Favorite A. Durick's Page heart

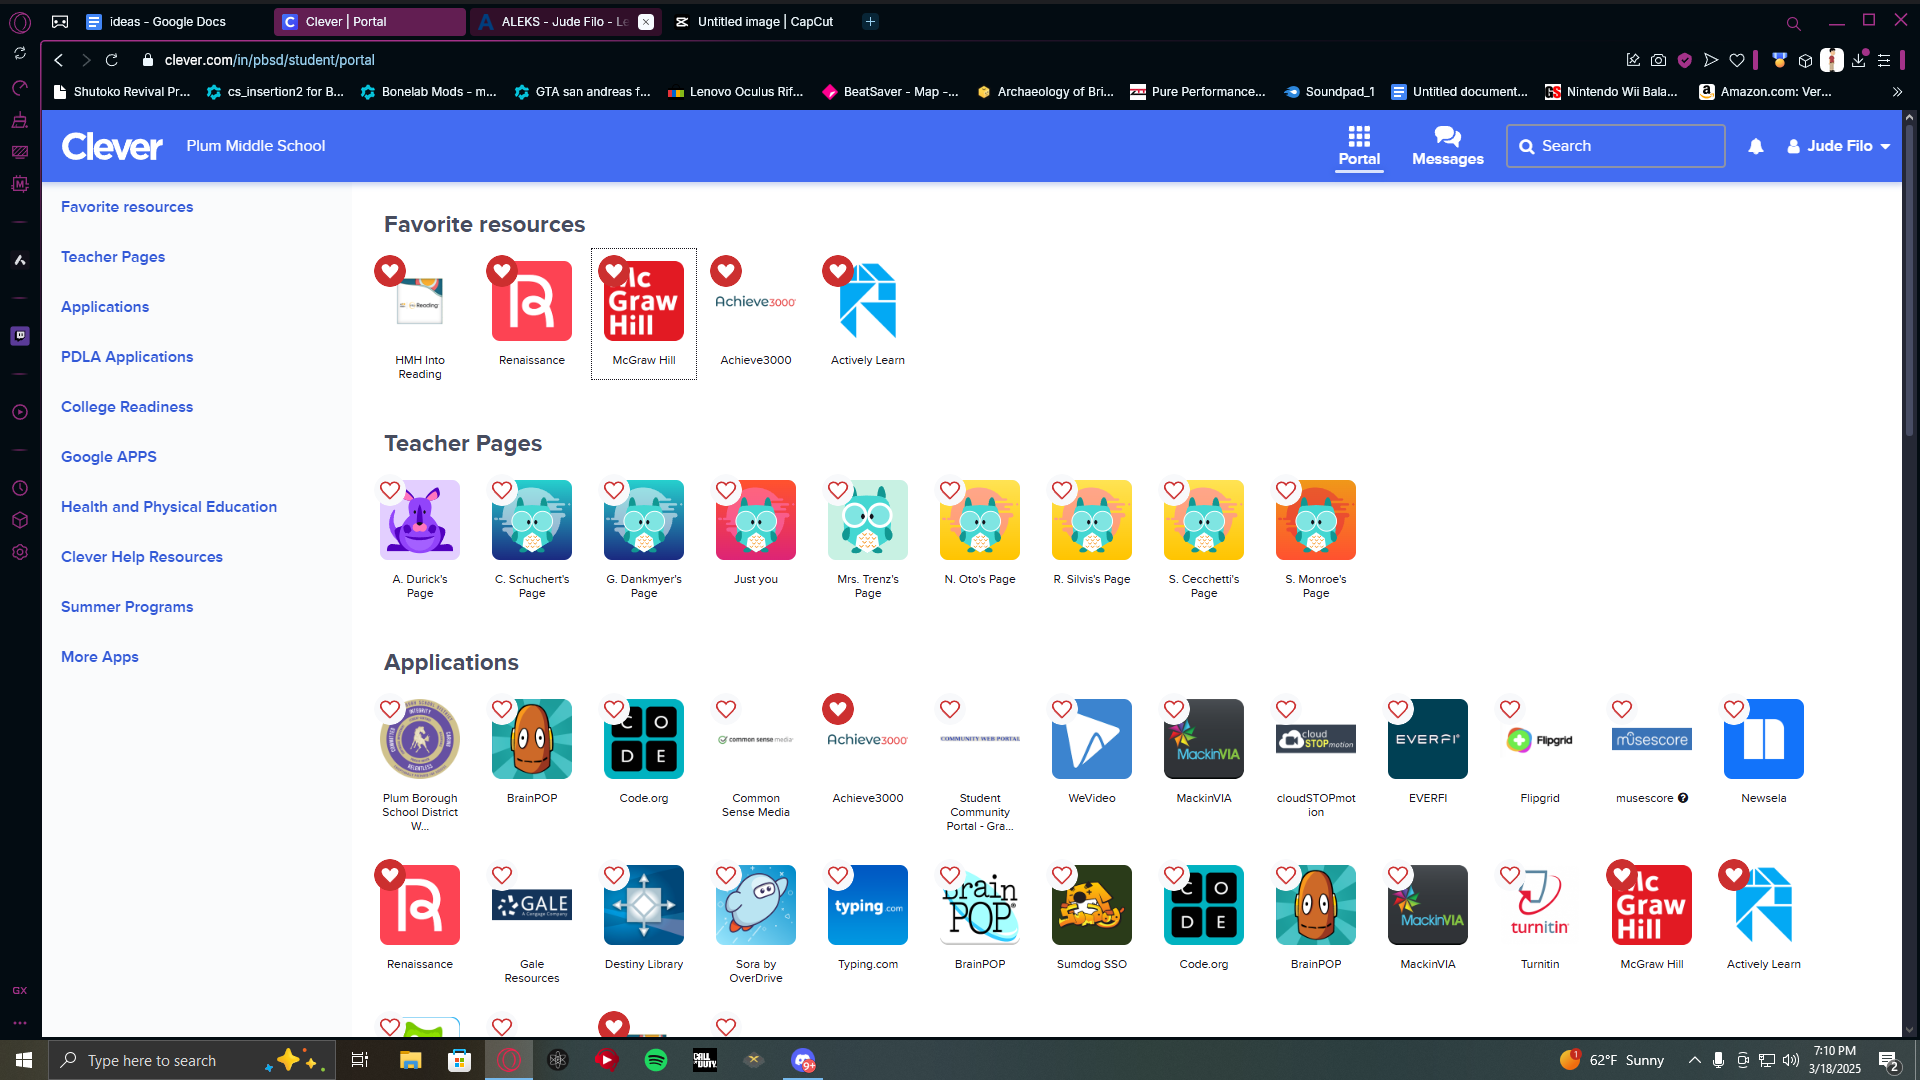pyautogui.click(x=390, y=490)
